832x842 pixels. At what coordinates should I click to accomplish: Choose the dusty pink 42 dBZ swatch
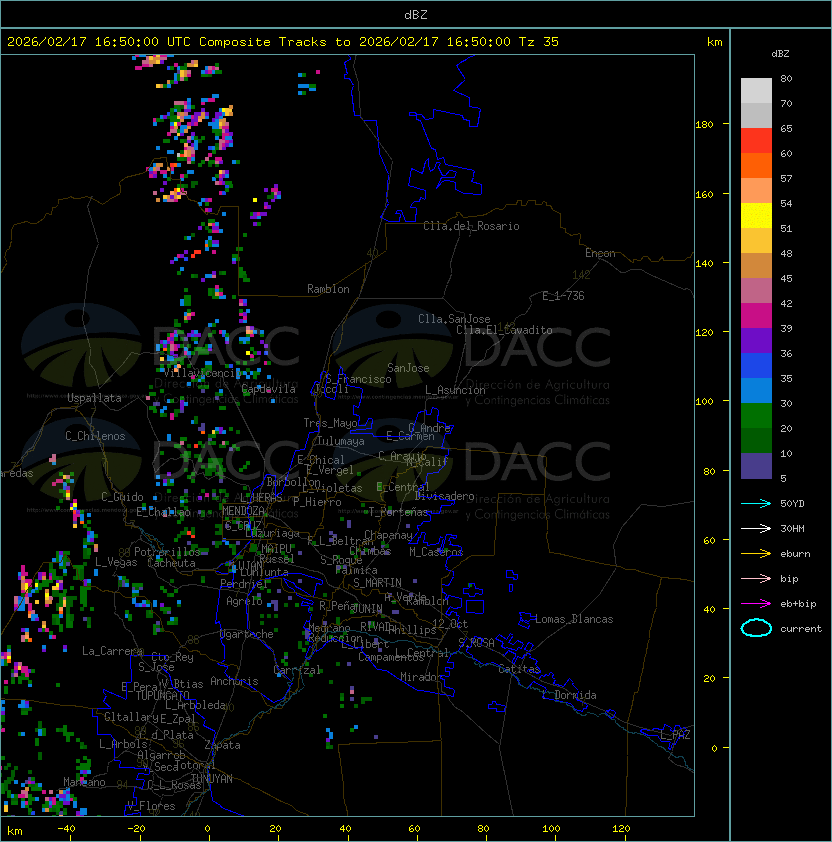(756, 291)
